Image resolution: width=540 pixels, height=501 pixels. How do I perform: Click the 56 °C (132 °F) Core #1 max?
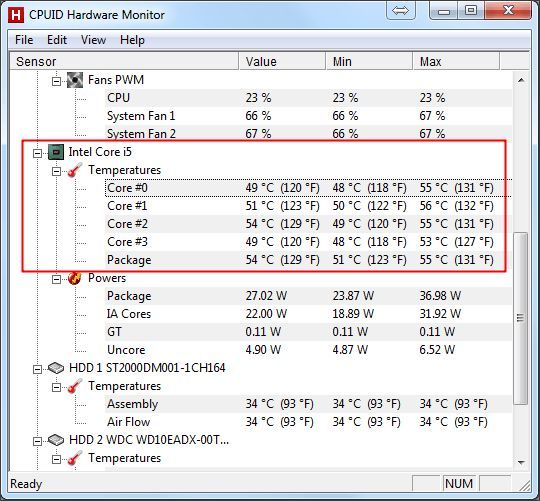tap(456, 206)
